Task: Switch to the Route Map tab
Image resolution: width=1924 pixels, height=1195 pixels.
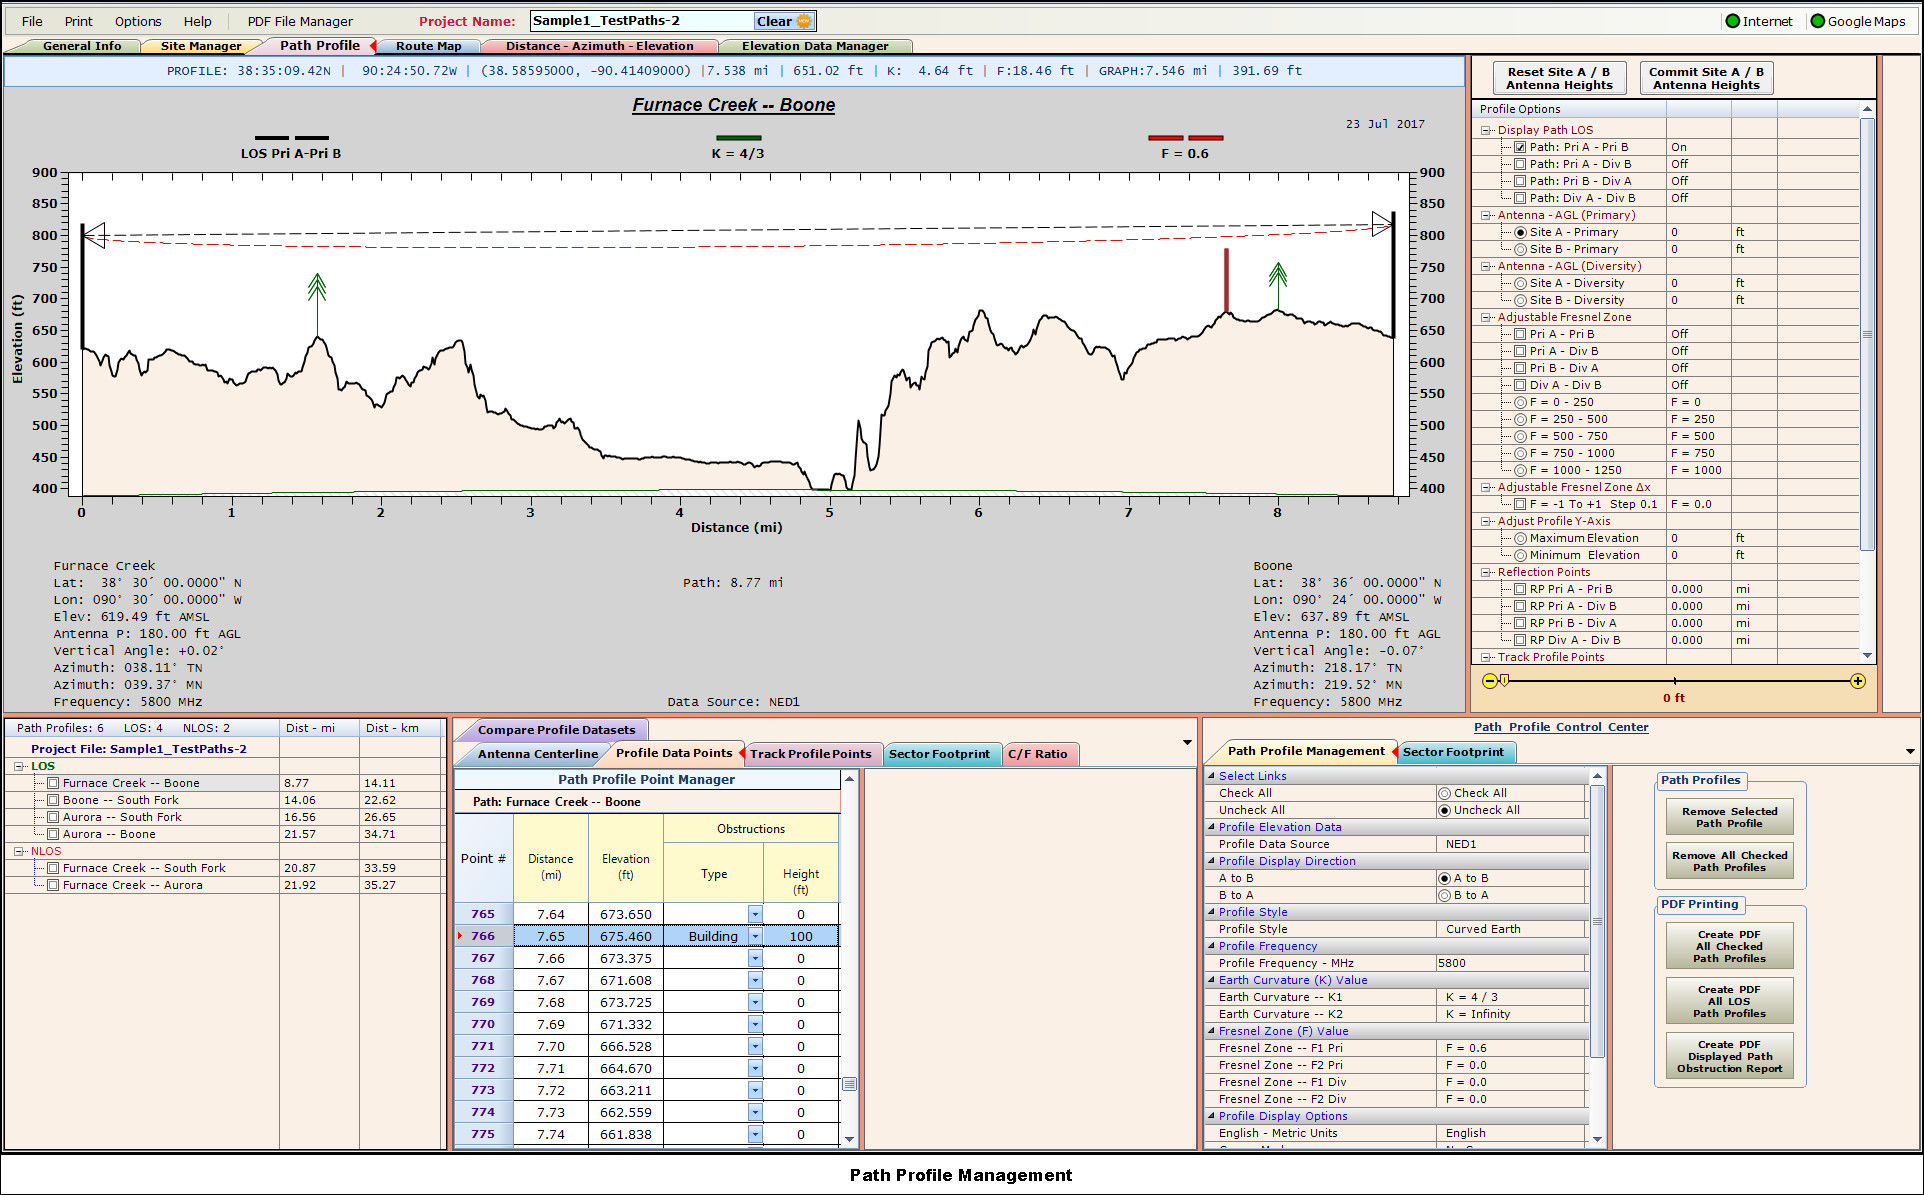Action: pyautogui.click(x=428, y=46)
